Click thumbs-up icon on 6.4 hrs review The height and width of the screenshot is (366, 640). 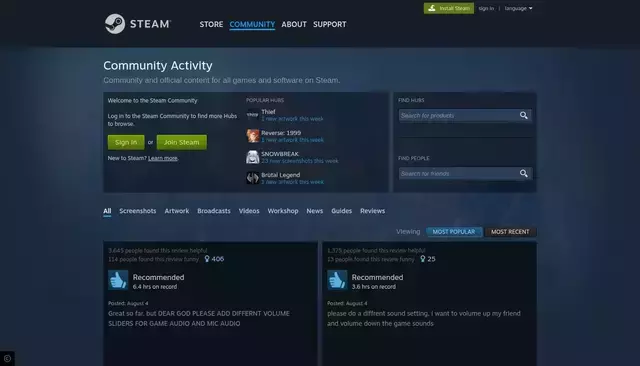(118, 280)
